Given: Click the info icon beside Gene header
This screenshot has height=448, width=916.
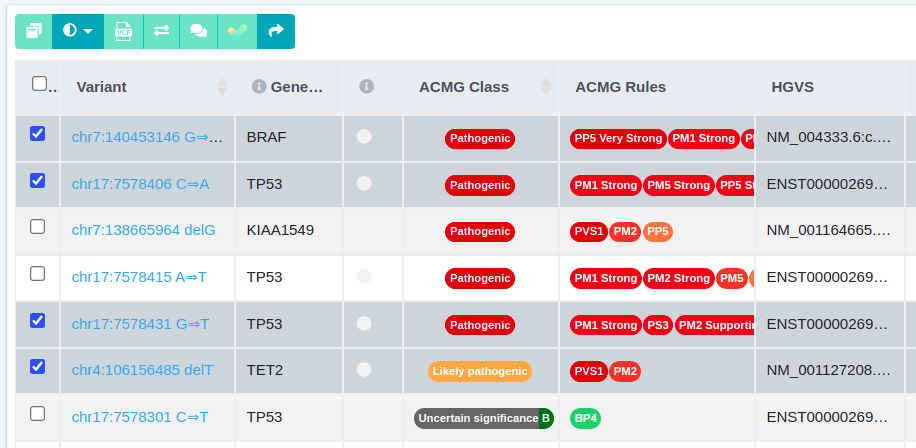Looking at the screenshot, I should pyautogui.click(x=259, y=86).
